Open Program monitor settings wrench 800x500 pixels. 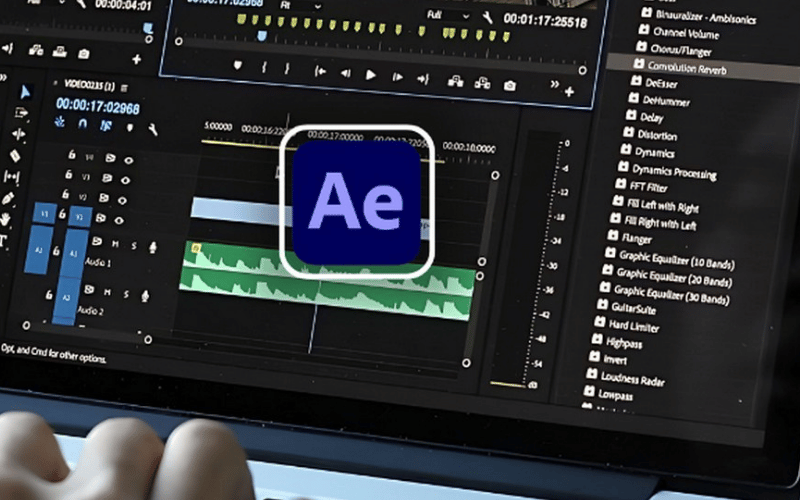tap(487, 18)
